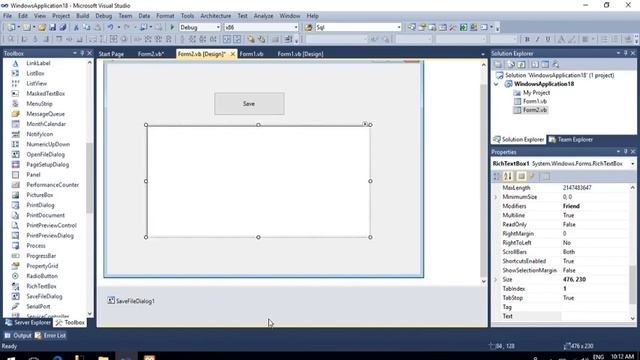The image size is (640, 360).
Task: Sort properties alphabetically in Properties window
Action: coord(508,176)
